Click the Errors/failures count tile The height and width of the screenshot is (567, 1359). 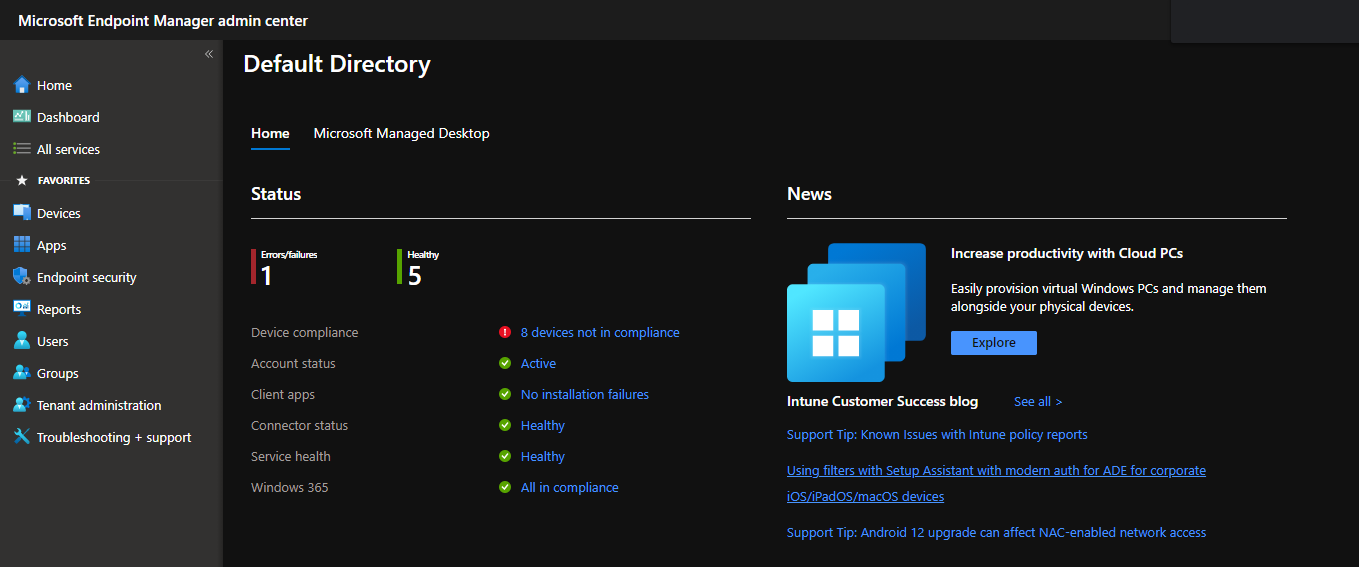[285, 268]
